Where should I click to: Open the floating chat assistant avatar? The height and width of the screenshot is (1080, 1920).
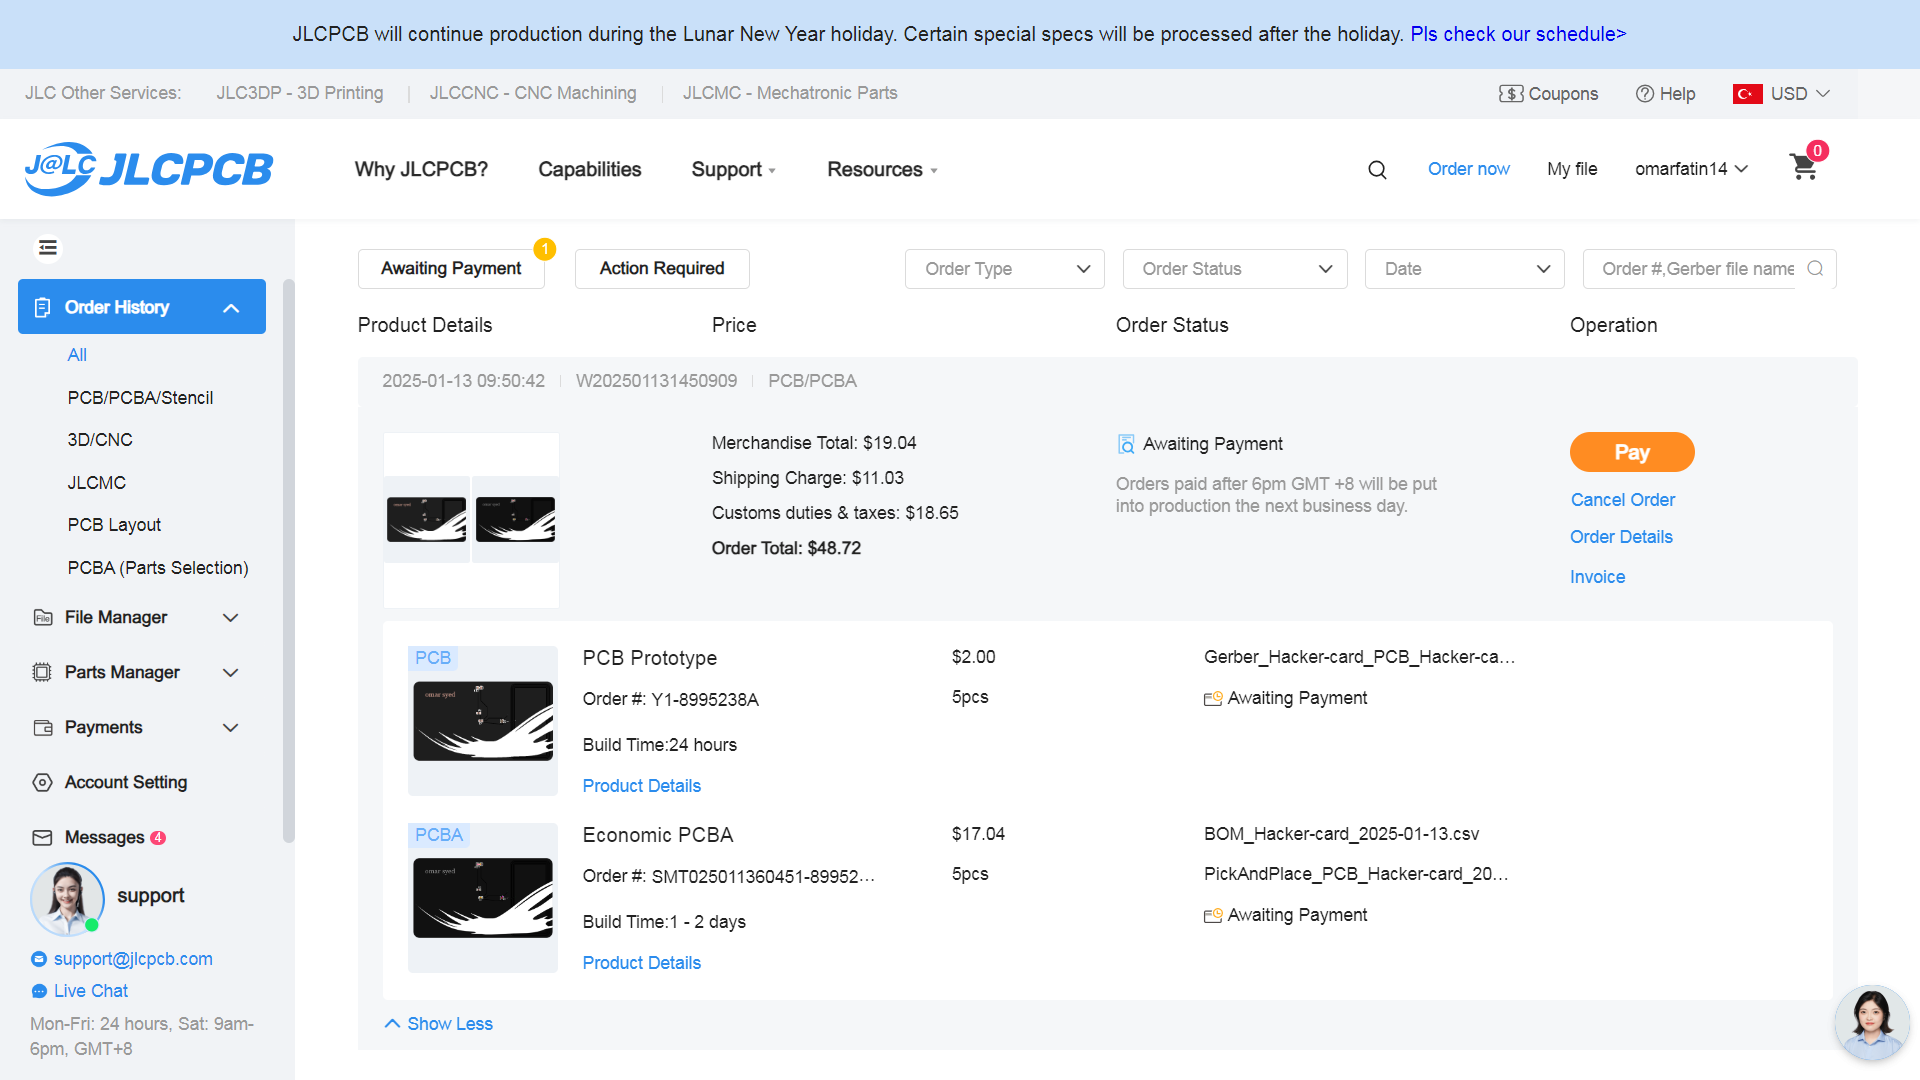tap(1872, 1023)
